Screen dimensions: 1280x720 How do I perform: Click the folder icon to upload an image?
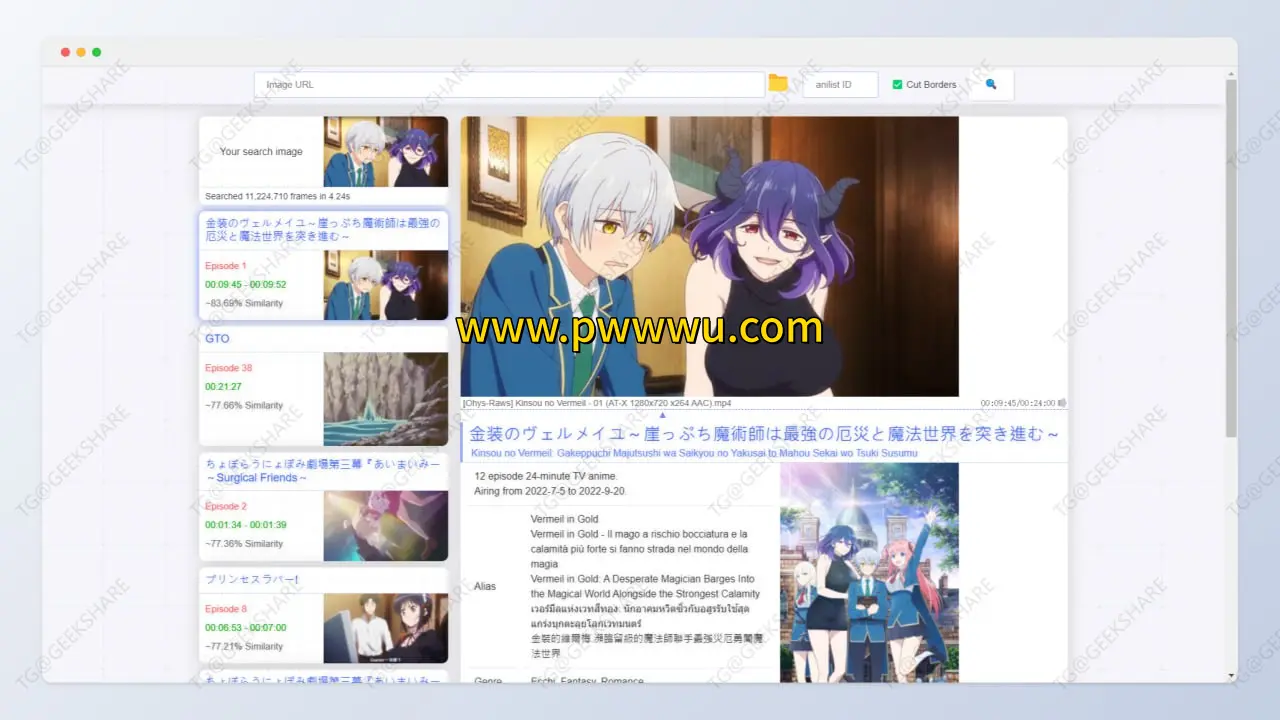(777, 84)
